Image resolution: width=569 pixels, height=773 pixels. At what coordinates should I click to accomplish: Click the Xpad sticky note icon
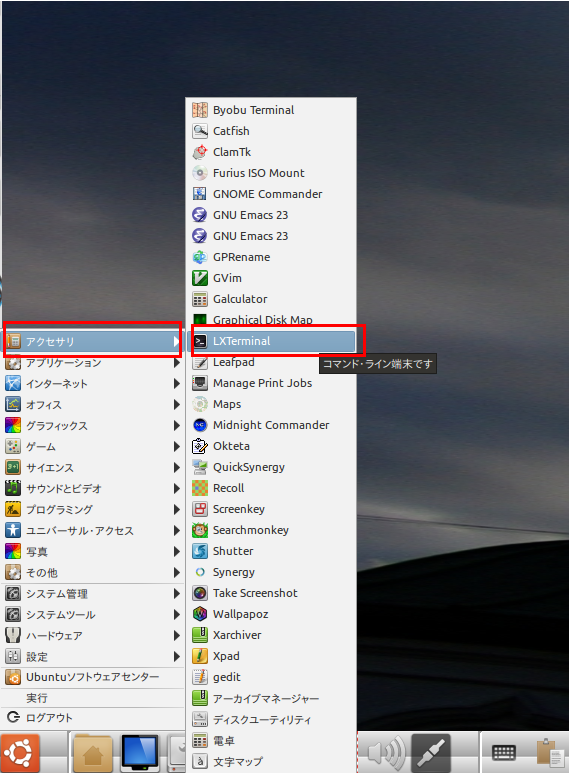[200, 656]
